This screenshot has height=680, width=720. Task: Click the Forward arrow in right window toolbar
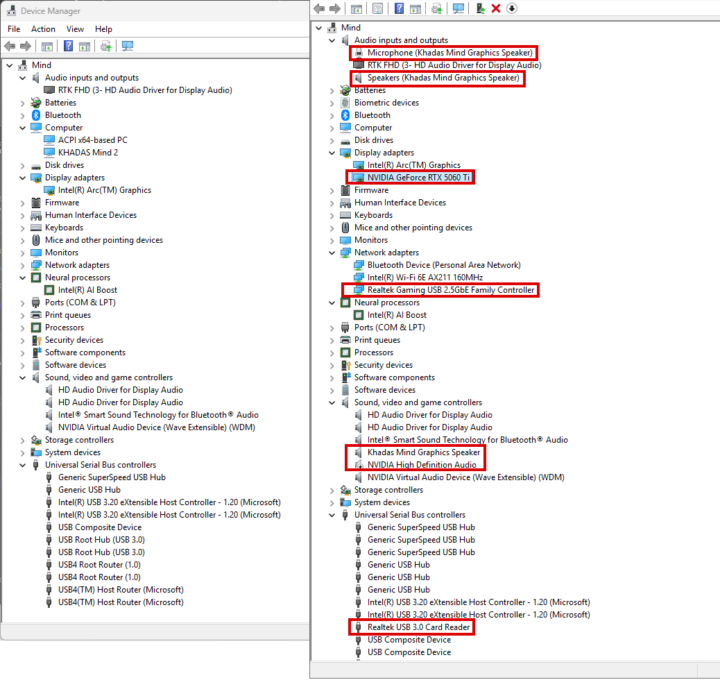click(x=335, y=8)
